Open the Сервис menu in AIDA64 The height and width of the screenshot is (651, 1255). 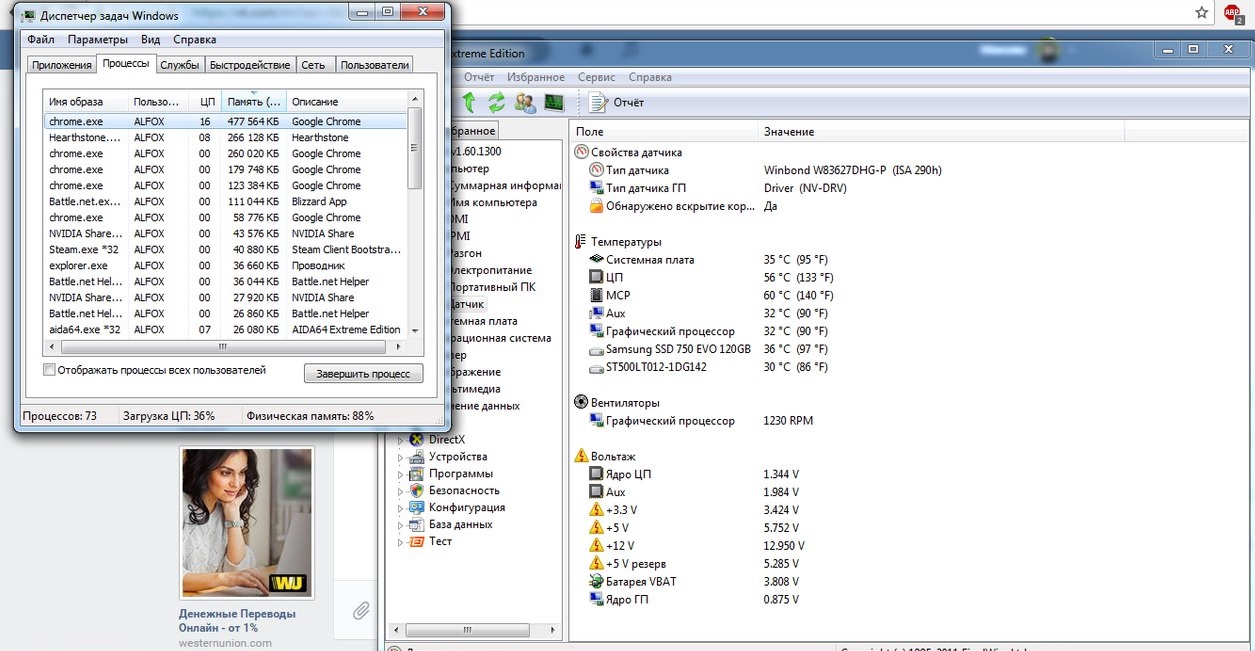tap(597, 77)
